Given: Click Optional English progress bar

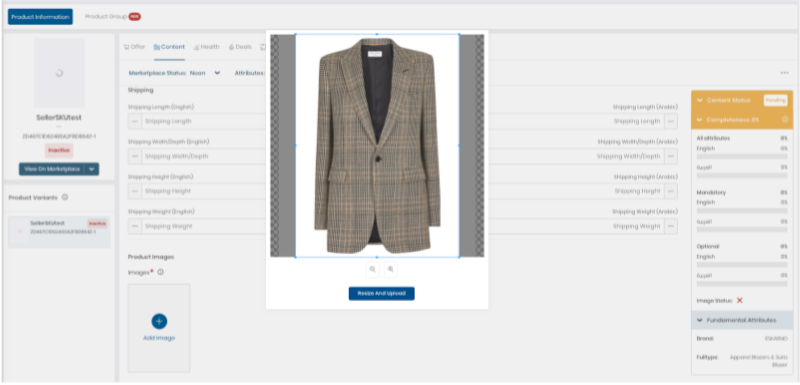Looking at the screenshot, I should click(742, 265).
